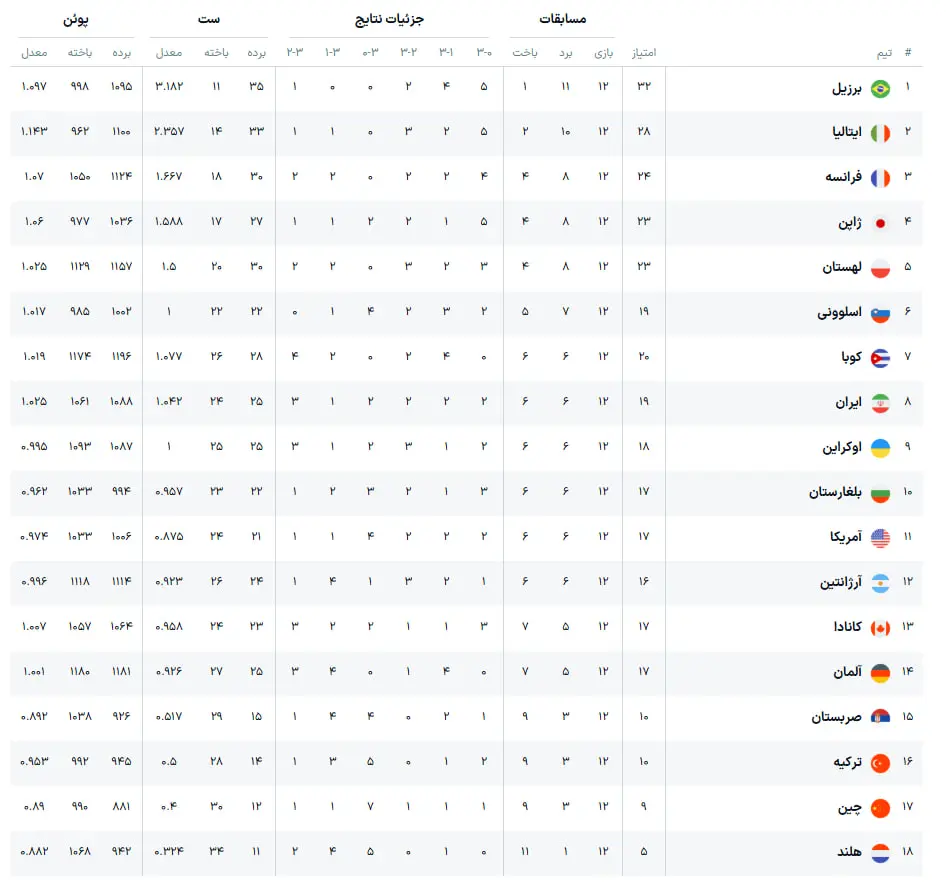Viewport: 946px width, 882px height.
Task: Open the team name اسلوونی
Action: pos(839,312)
